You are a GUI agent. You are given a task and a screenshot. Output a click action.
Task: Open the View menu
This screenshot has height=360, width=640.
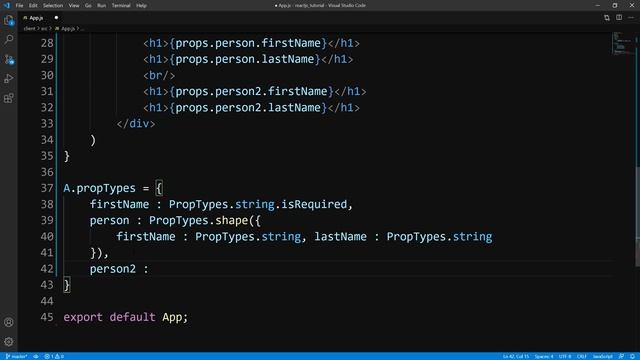coord(74,6)
